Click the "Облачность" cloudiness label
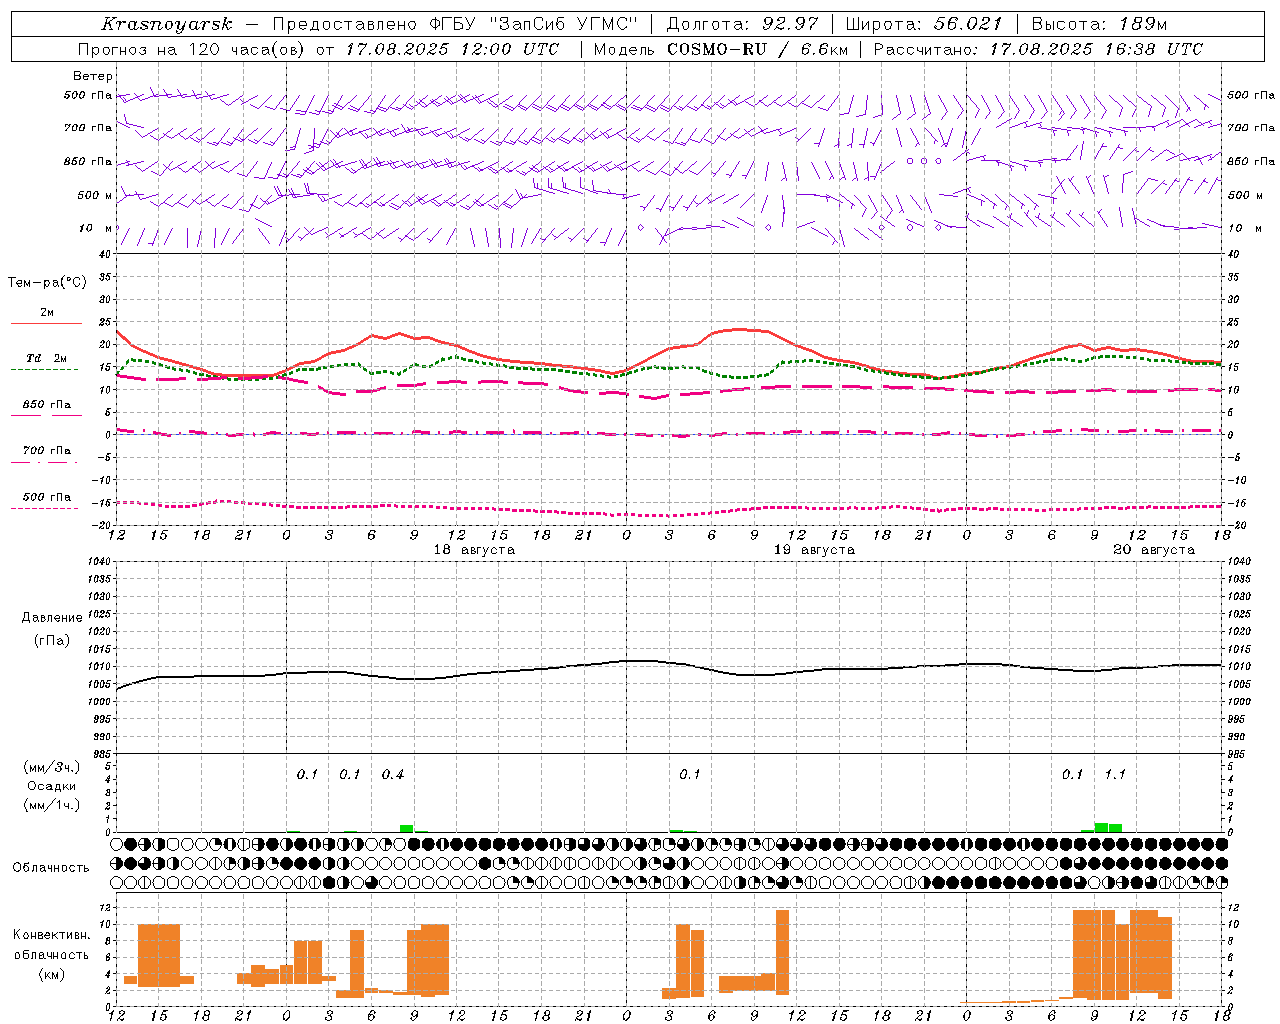Viewport: 1280px width, 1024px height. 51,868
